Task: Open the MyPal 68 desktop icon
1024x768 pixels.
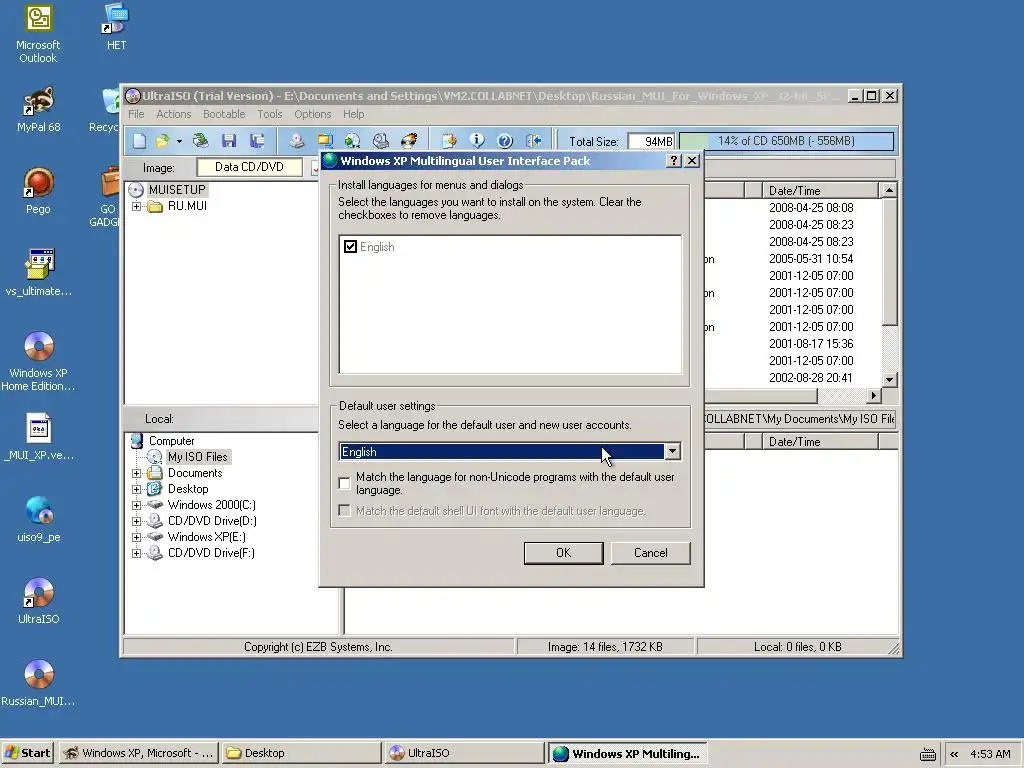Action: coord(39,110)
